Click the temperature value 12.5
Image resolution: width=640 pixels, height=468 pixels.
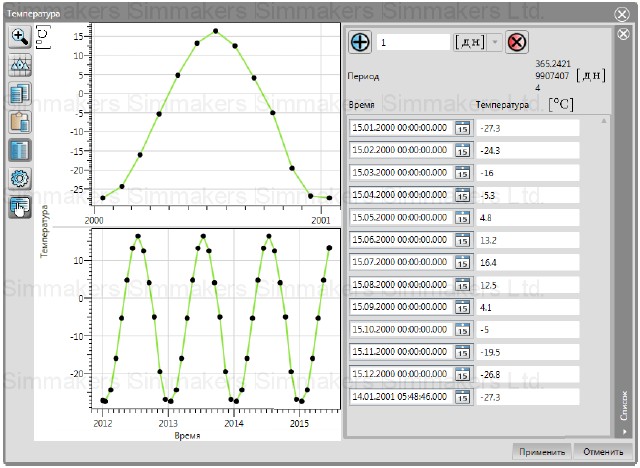pos(528,285)
